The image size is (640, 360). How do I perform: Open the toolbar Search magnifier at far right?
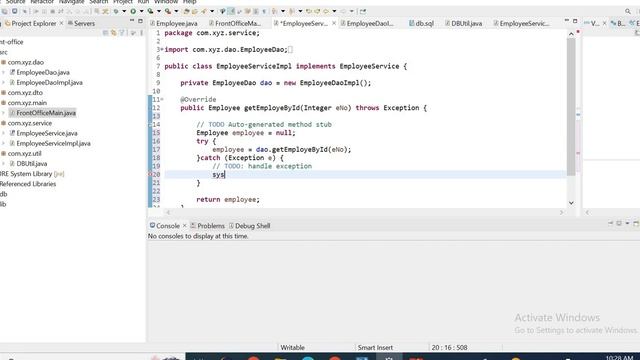tap(628, 11)
